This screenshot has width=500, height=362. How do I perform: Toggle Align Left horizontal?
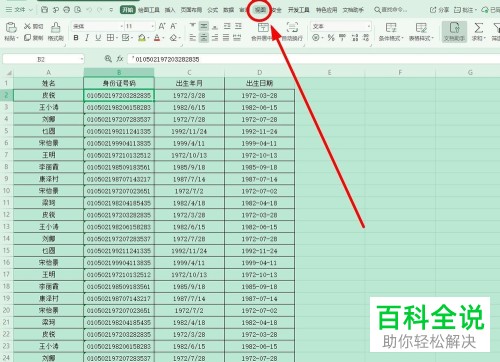point(192,38)
